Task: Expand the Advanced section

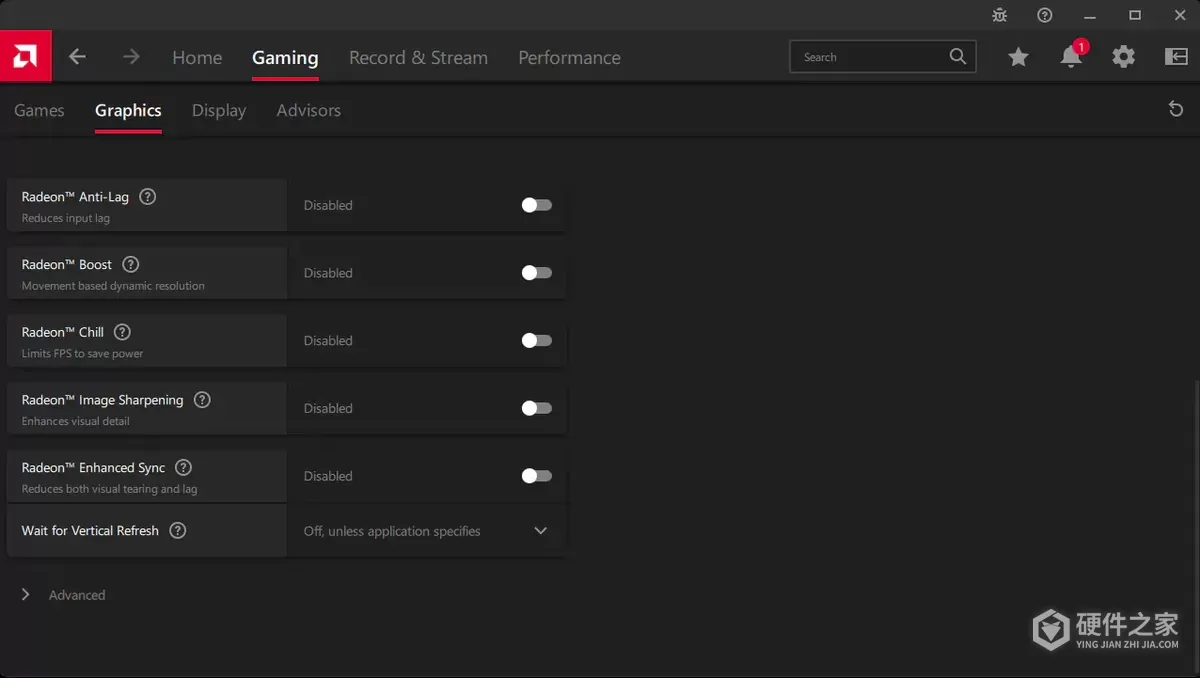Action: pos(63,595)
